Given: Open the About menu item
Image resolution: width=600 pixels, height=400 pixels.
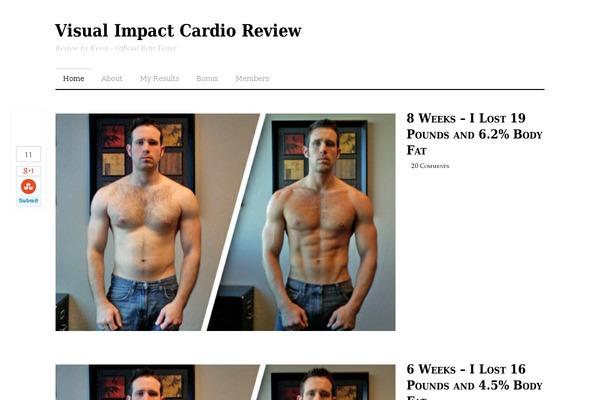Looking at the screenshot, I should click(112, 78).
